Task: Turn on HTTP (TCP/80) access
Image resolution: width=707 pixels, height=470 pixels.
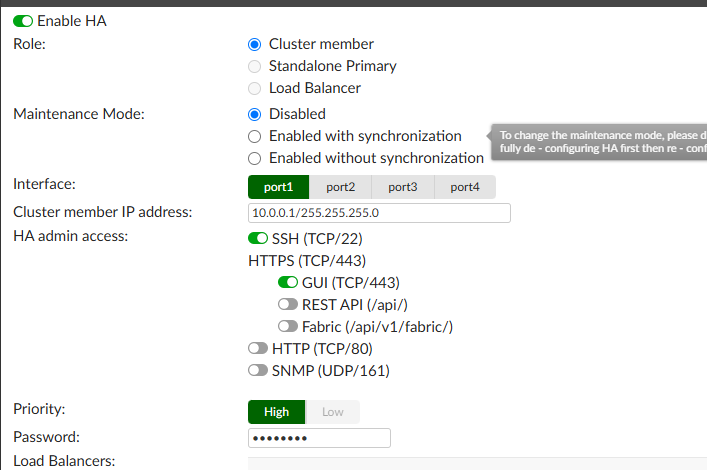Action: coord(258,349)
